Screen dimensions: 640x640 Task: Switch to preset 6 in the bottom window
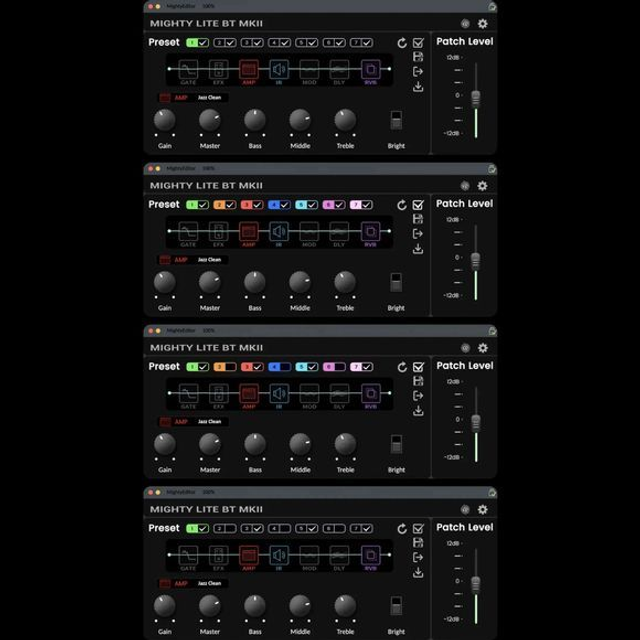coord(329,528)
